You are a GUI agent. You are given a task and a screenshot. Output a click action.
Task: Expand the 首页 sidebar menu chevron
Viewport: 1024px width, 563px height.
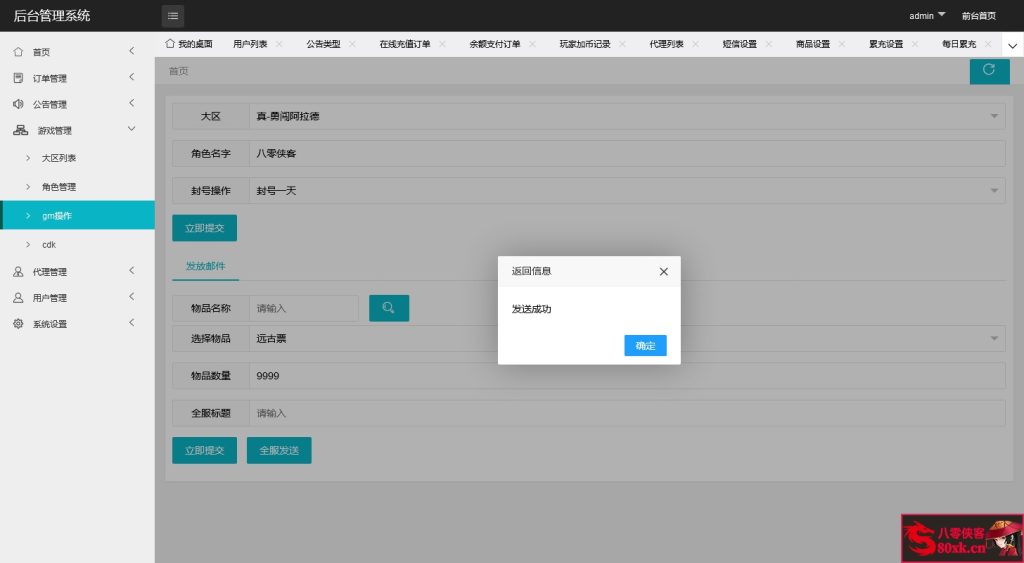point(132,51)
